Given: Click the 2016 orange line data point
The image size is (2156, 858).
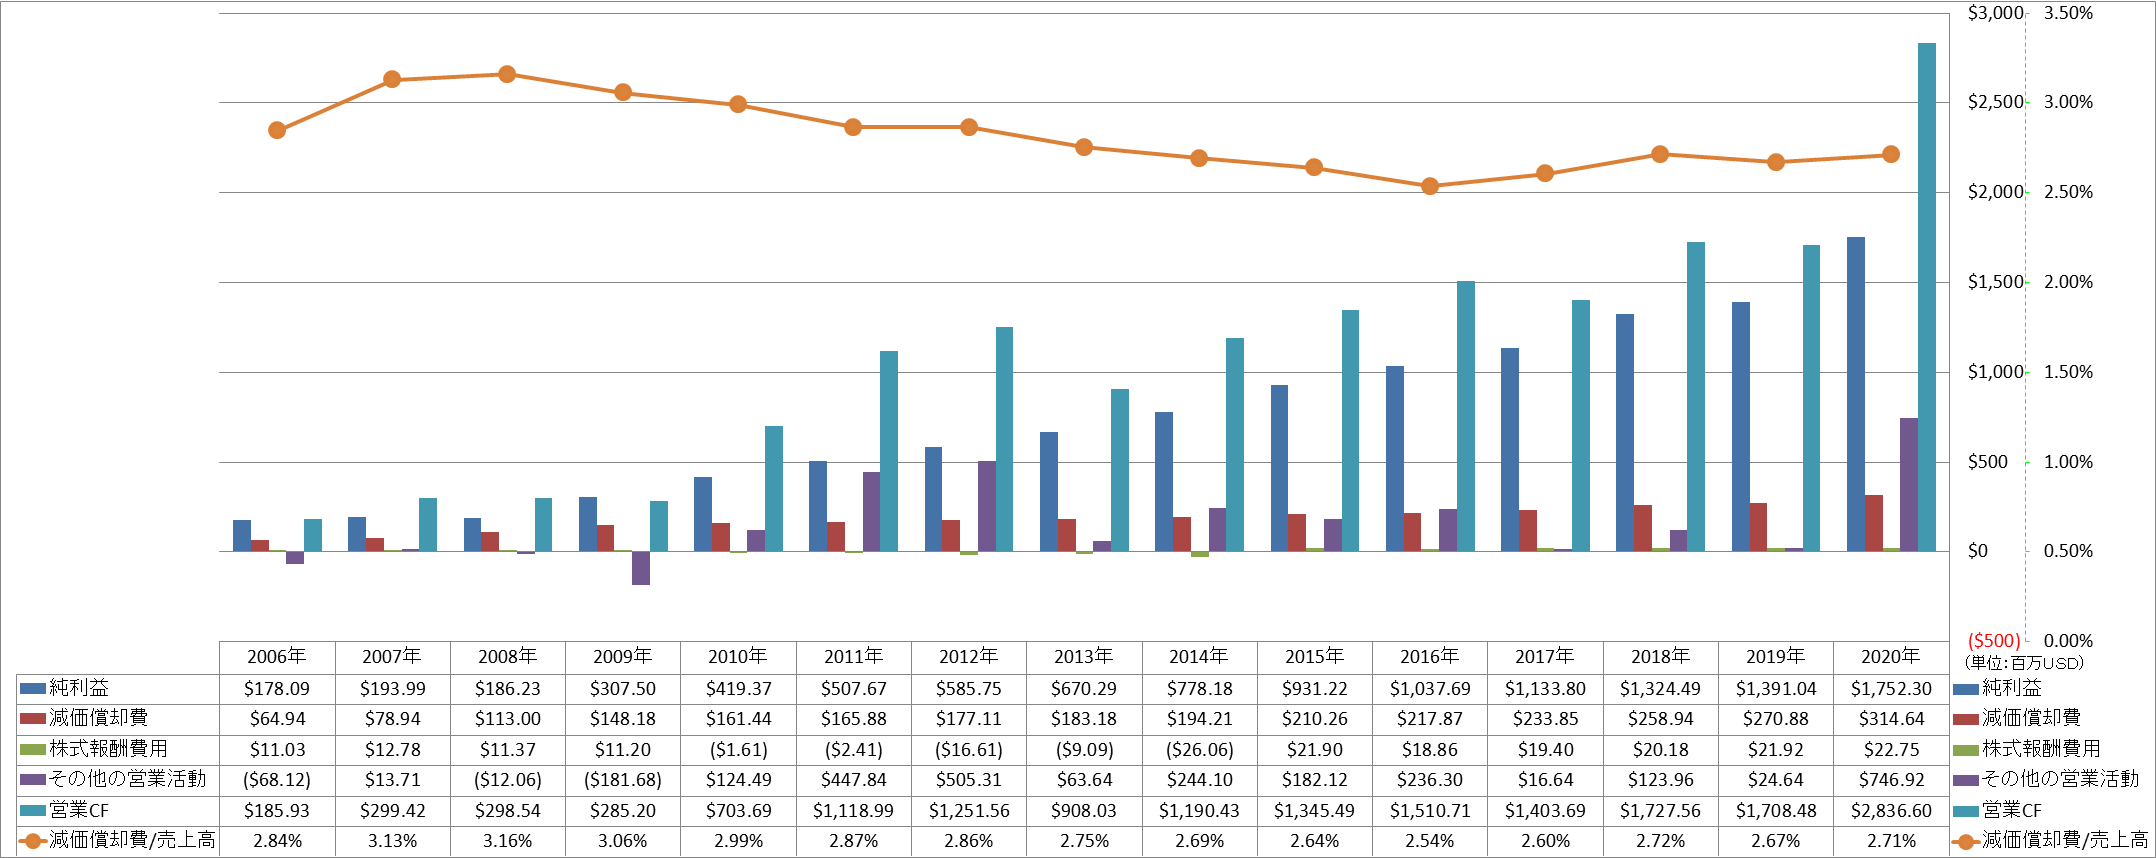Looking at the screenshot, I should (x=1430, y=186).
